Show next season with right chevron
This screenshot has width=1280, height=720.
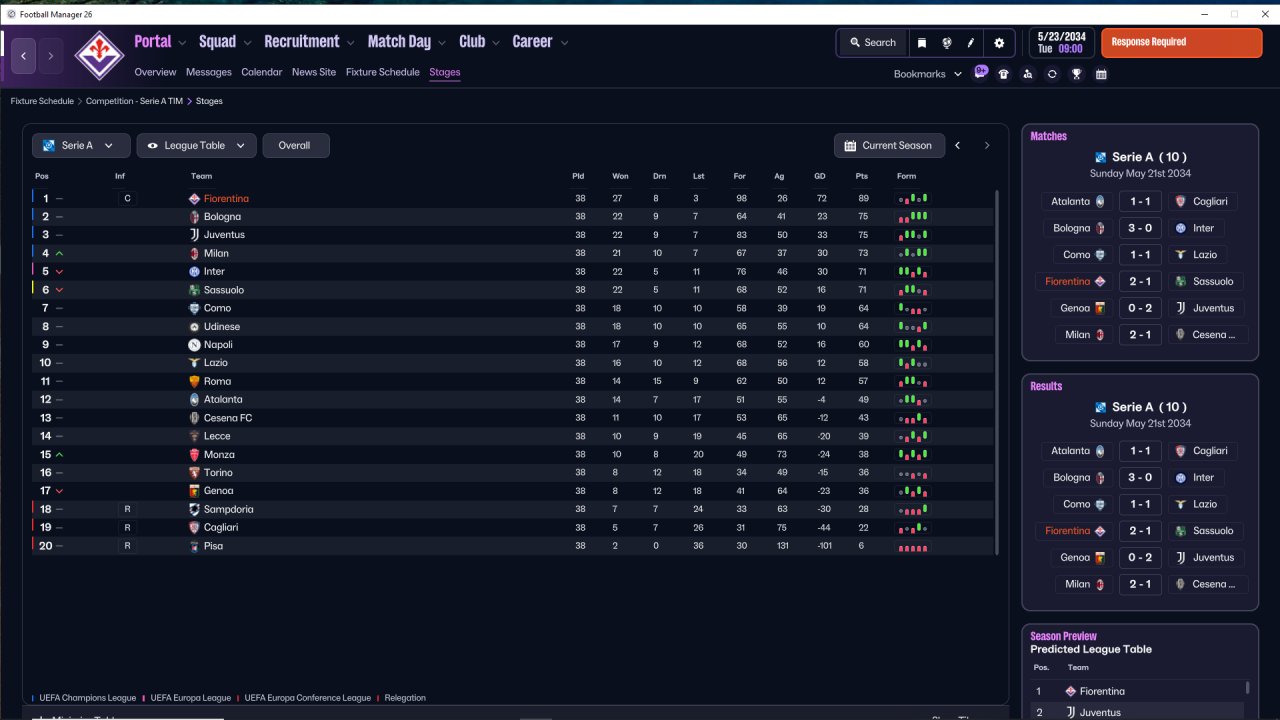coord(987,146)
